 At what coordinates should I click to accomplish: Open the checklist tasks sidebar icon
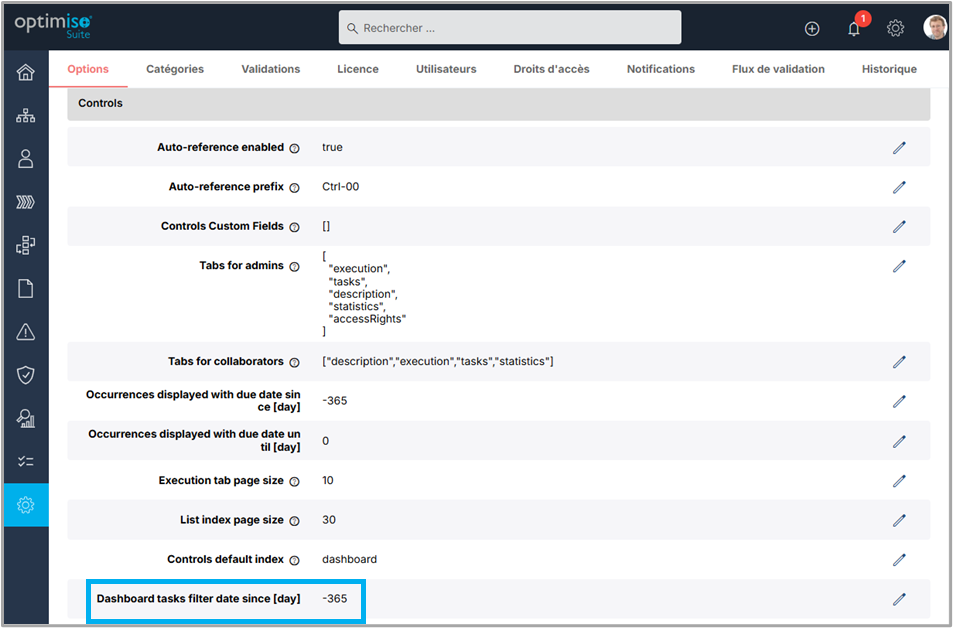(x=25, y=461)
